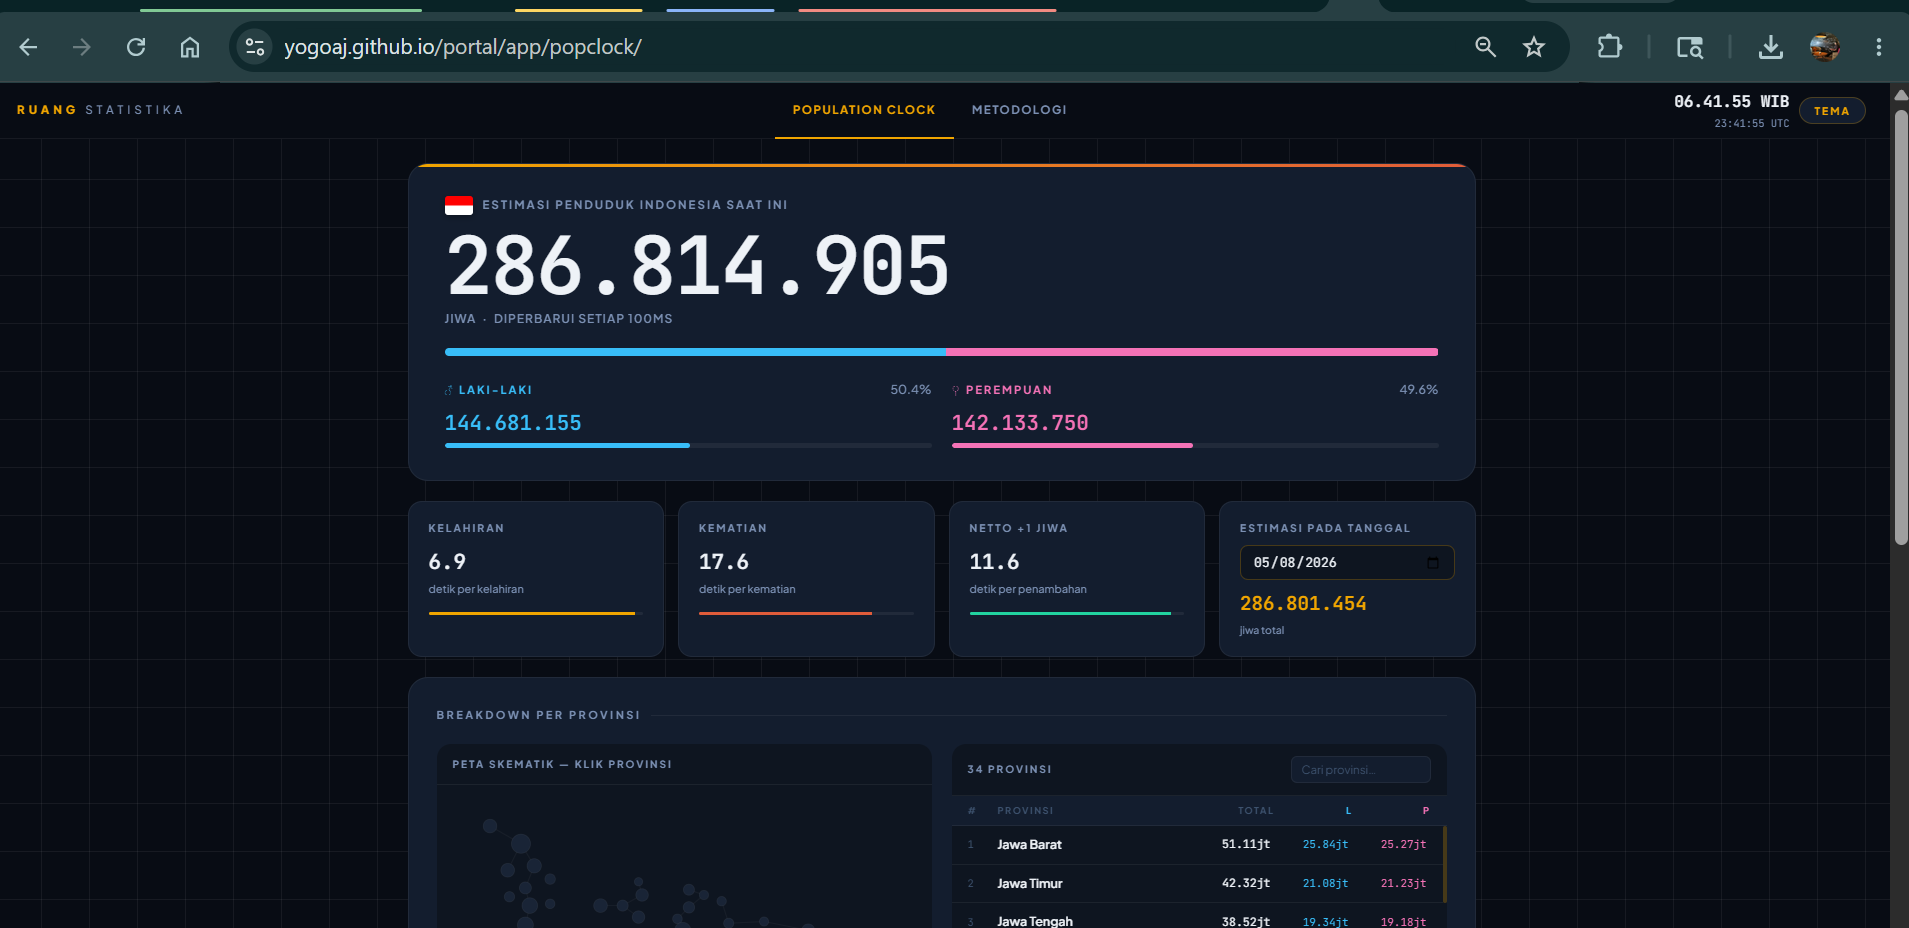Image resolution: width=1909 pixels, height=928 pixels.
Task: Click the page vertical scrollbar
Action: 1900,326
